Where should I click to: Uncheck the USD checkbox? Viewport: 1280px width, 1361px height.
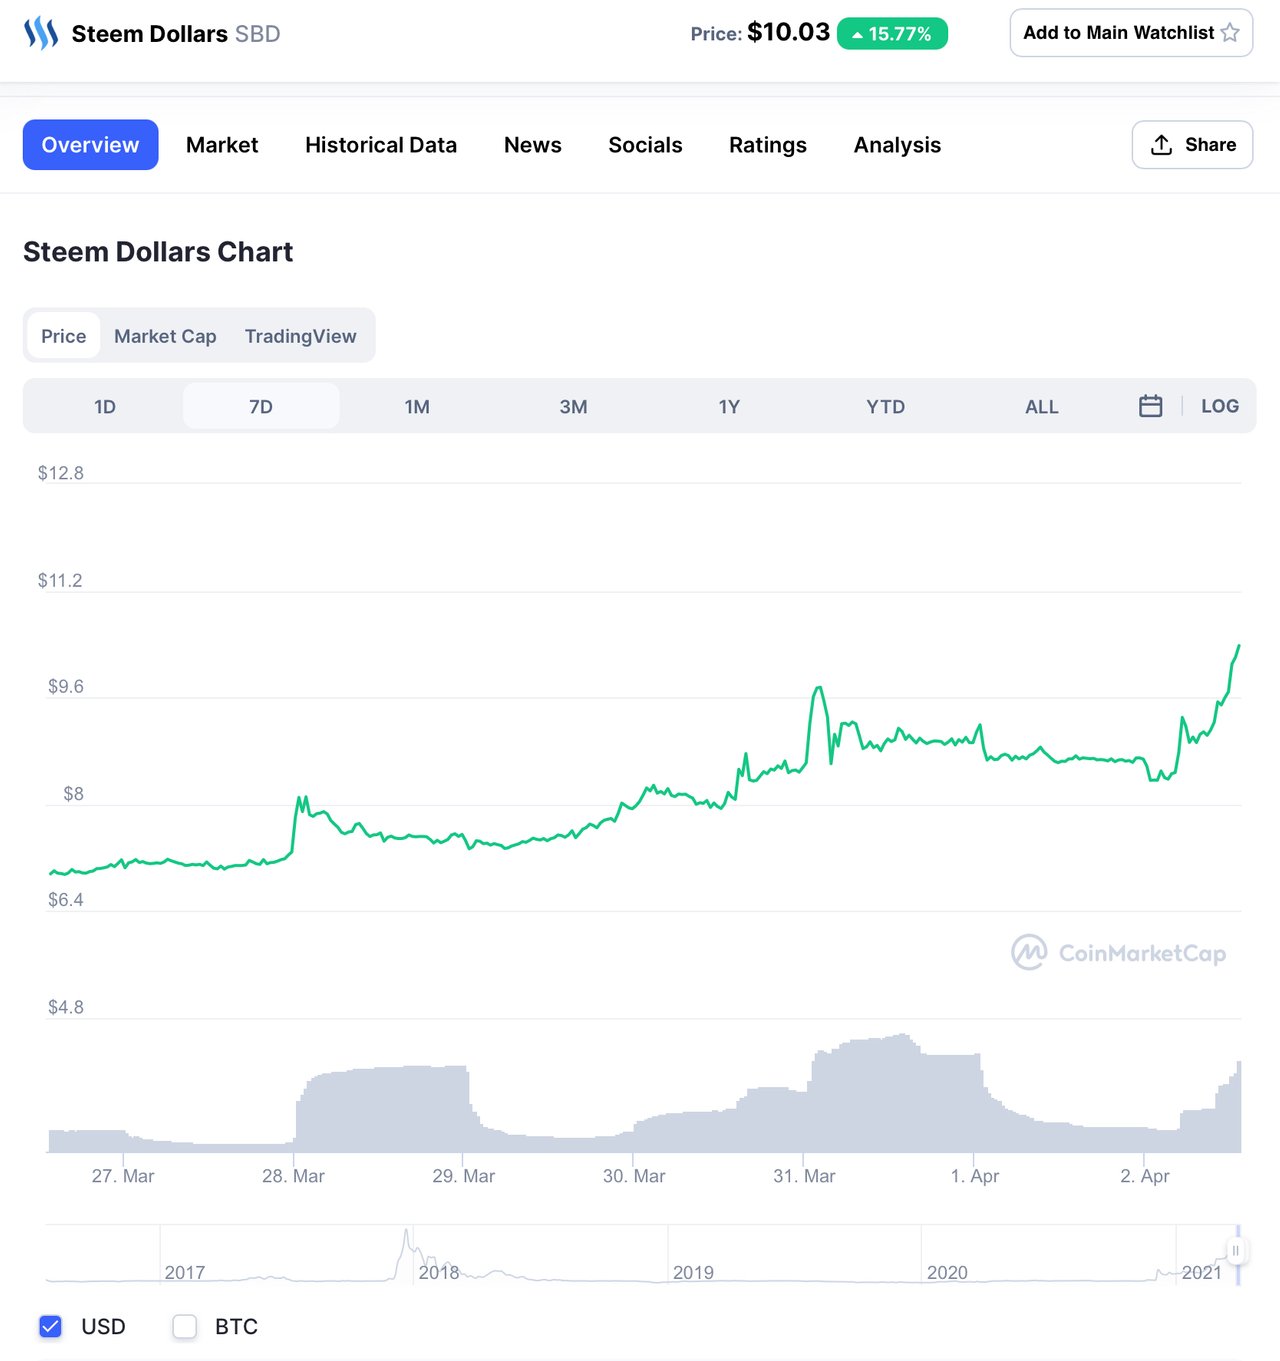50,1326
